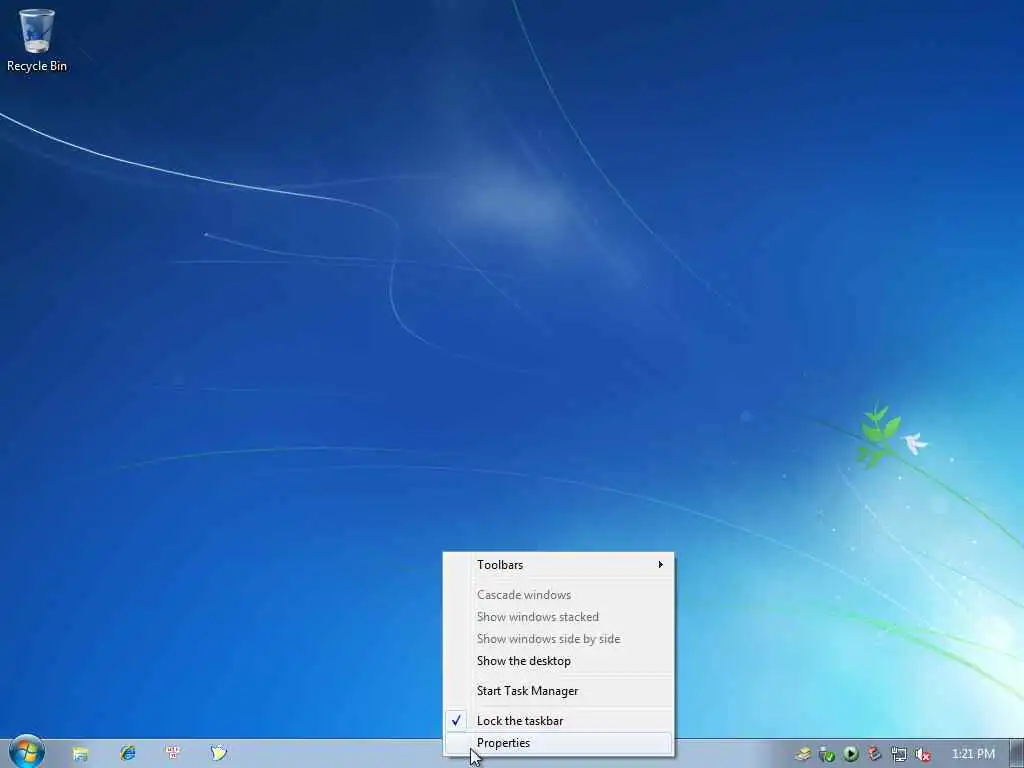
Task: Click the red and blue stacked tray icon
Action: pos(874,754)
